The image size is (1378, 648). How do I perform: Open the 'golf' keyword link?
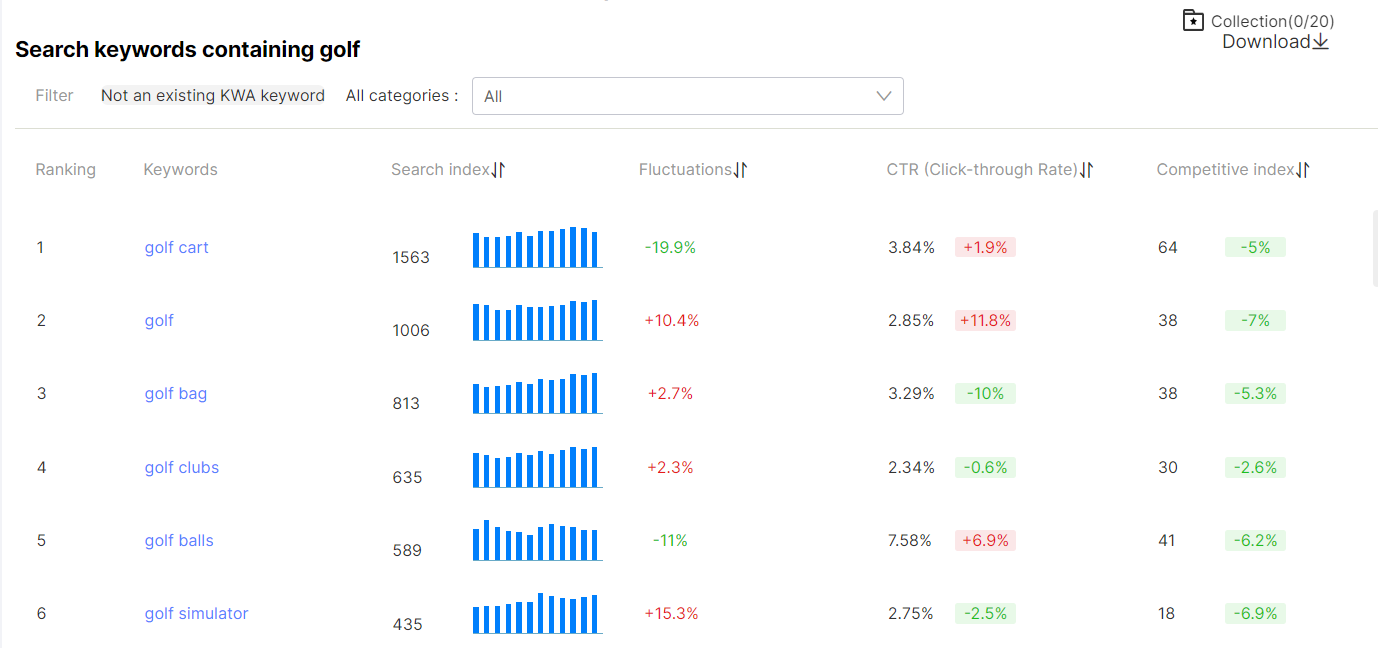pyautogui.click(x=159, y=320)
